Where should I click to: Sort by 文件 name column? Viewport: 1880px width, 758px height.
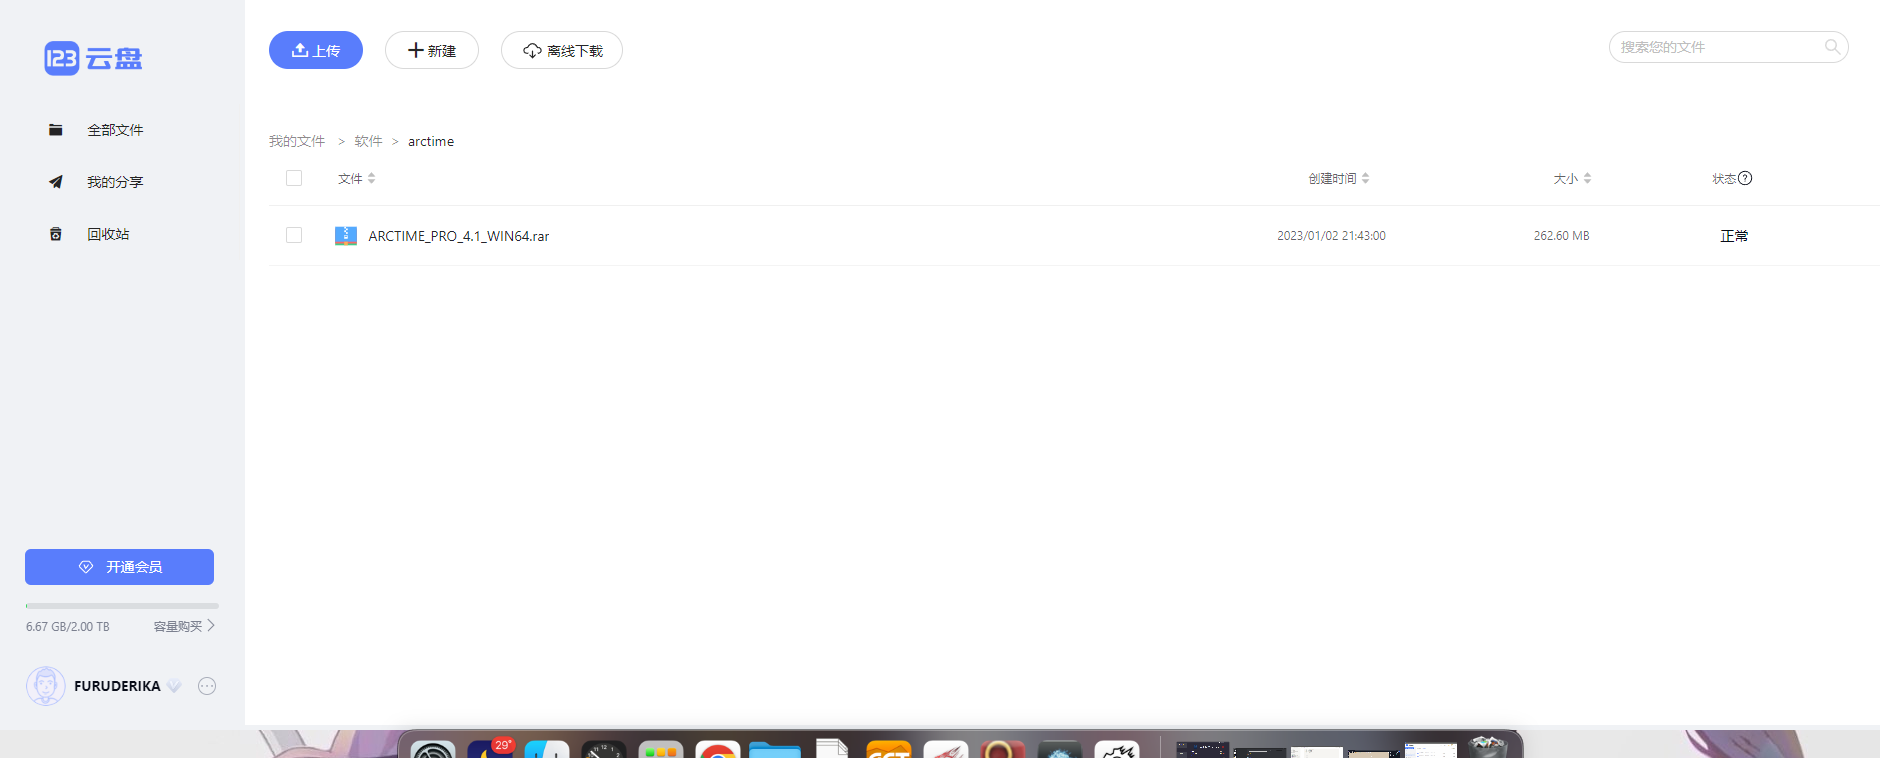point(357,178)
